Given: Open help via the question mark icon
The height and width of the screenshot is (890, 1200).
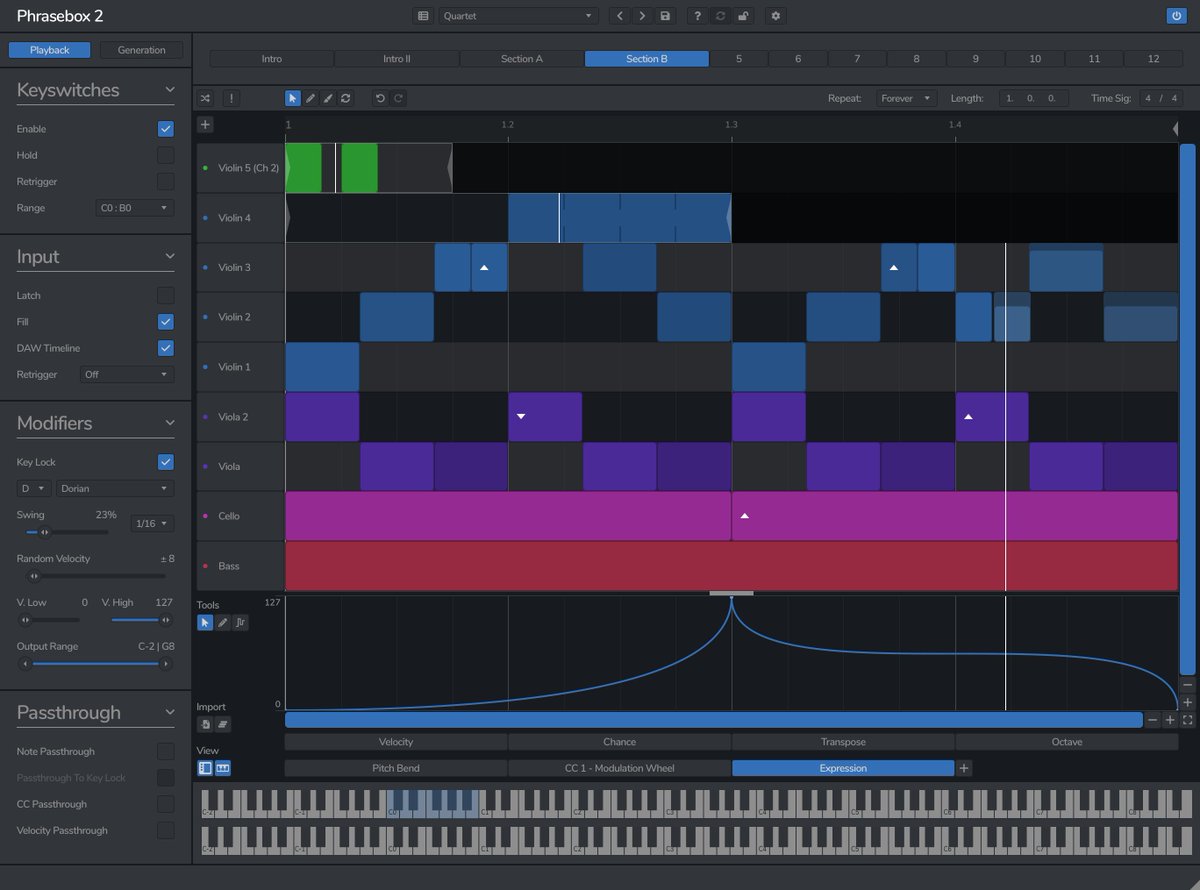Looking at the screenshot, I should pos(697,16).
